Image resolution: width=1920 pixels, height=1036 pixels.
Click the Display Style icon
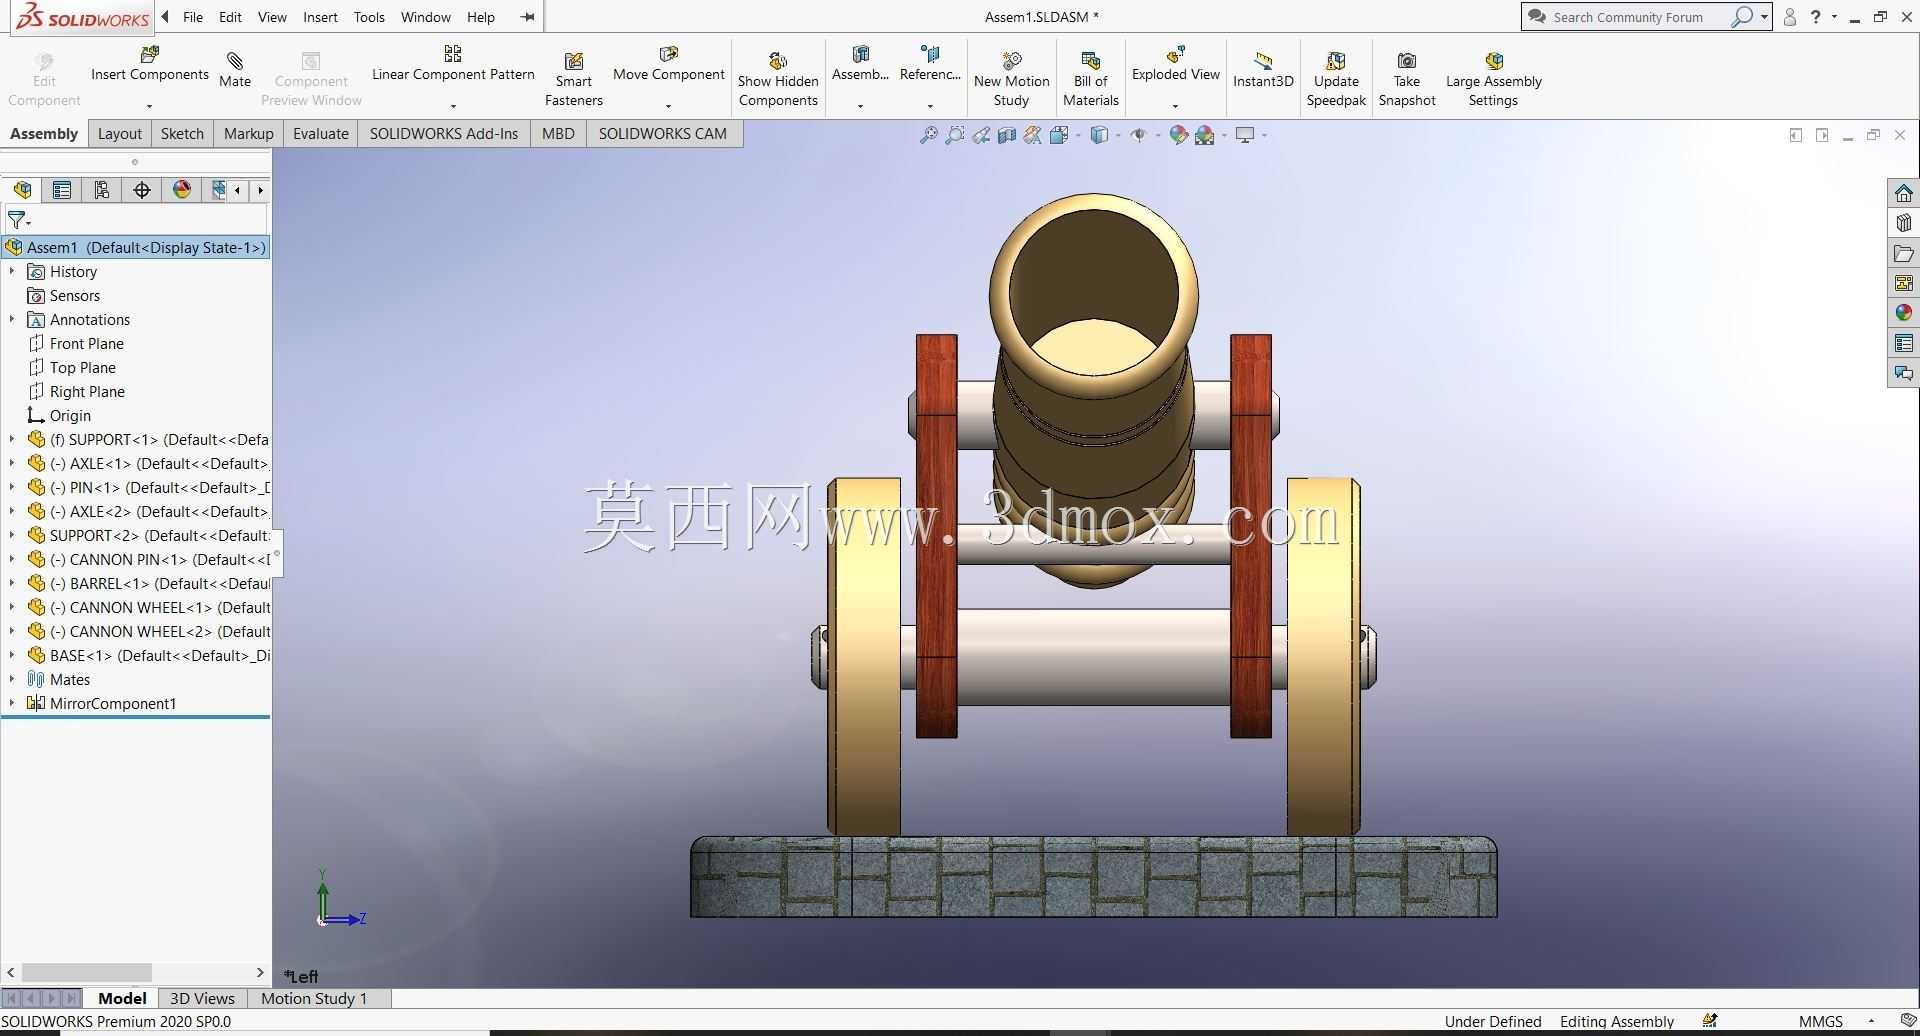(1099, 135)
